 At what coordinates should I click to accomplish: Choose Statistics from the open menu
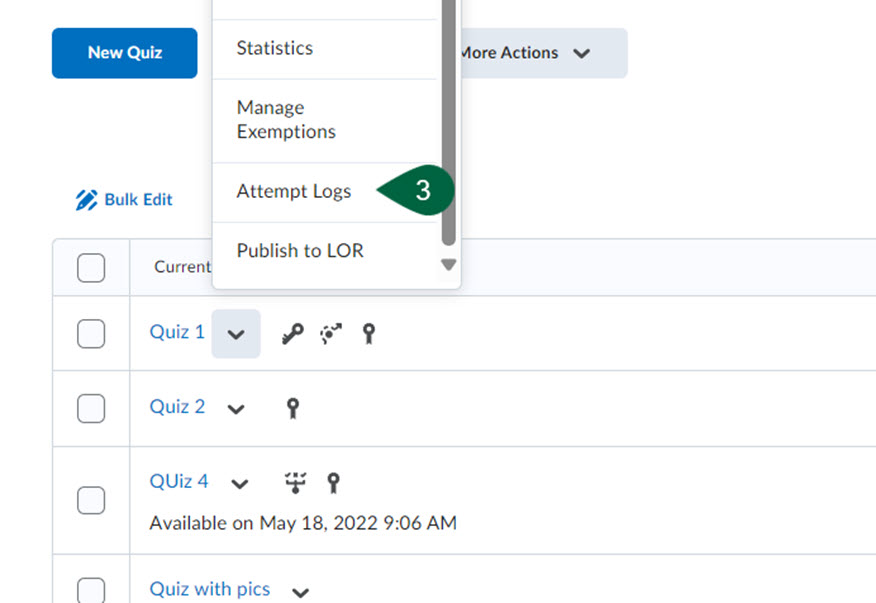tap(274, 47)
